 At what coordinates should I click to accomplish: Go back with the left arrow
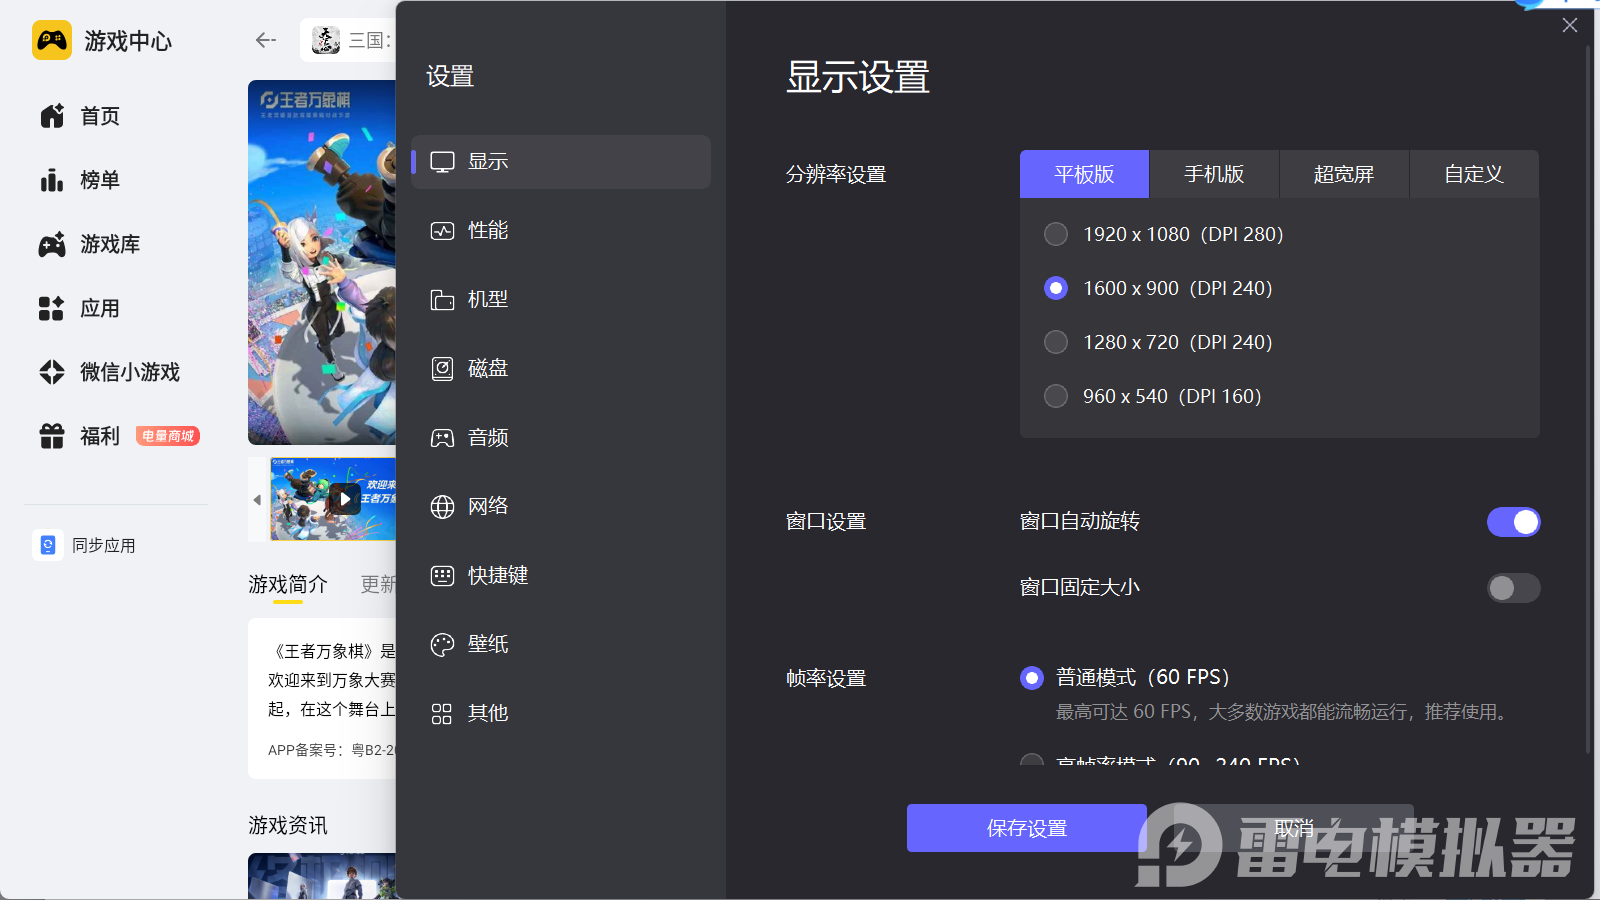click(x=265, y=40)
